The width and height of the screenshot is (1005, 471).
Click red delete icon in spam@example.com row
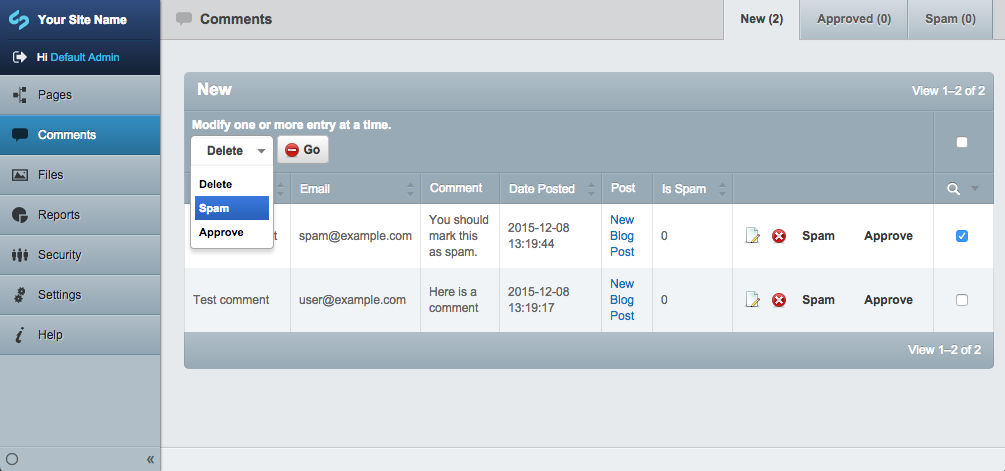(779, 236)
